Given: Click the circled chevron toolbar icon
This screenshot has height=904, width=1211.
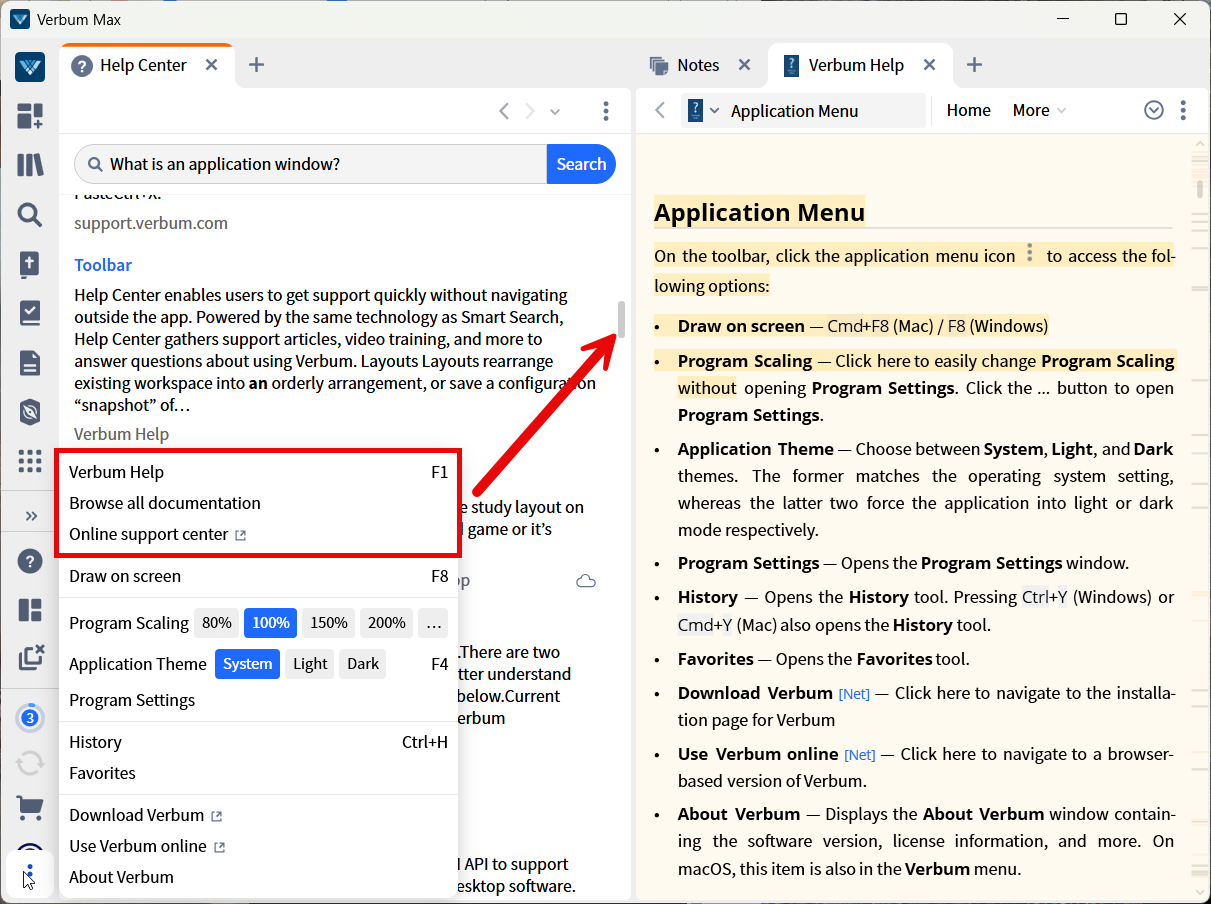Looking at the screenshot, I should (x=1154, y=110).
